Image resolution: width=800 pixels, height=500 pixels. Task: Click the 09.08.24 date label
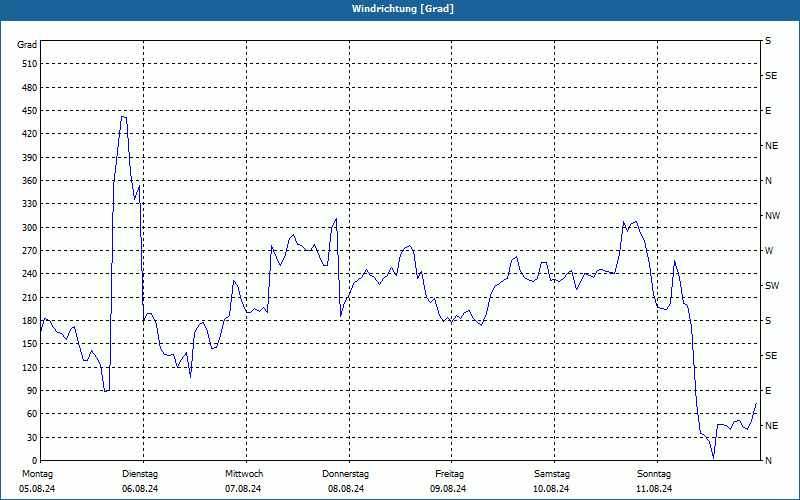pos(448,489)
